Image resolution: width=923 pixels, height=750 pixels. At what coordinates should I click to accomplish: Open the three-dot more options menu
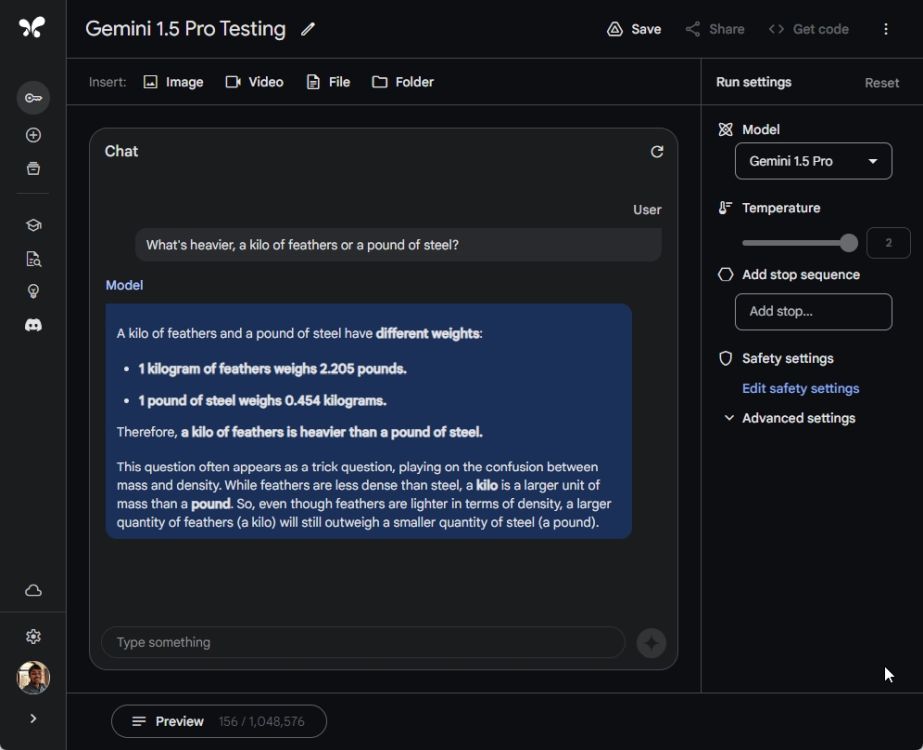point(885,29)
